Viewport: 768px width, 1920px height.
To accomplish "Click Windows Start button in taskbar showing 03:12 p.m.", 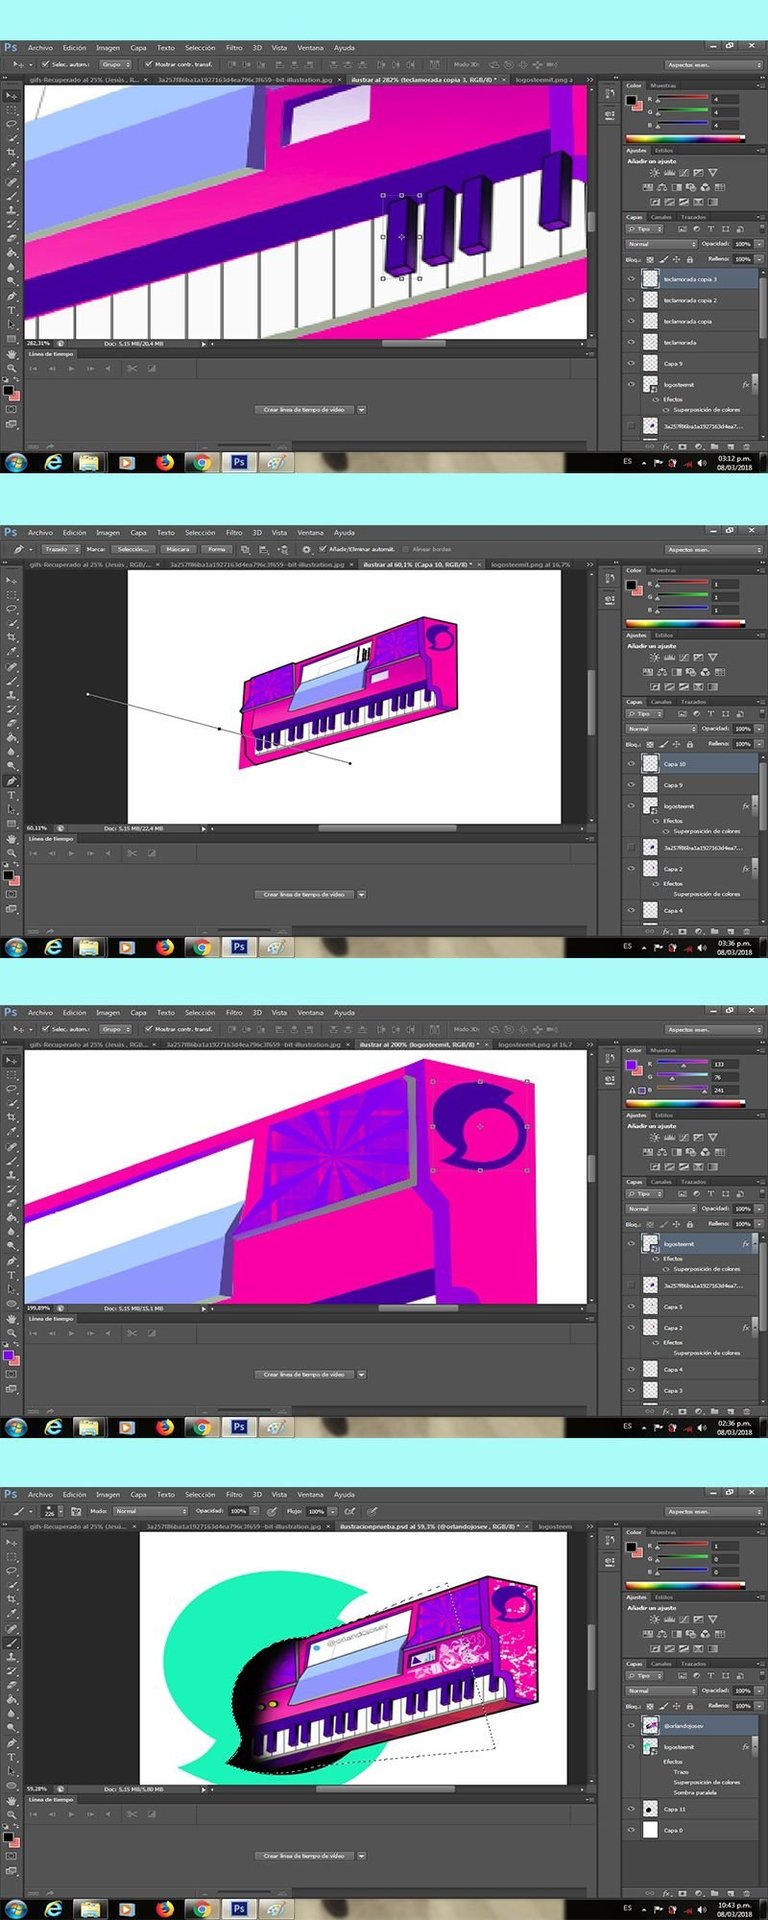I will [x=15, y=462].
